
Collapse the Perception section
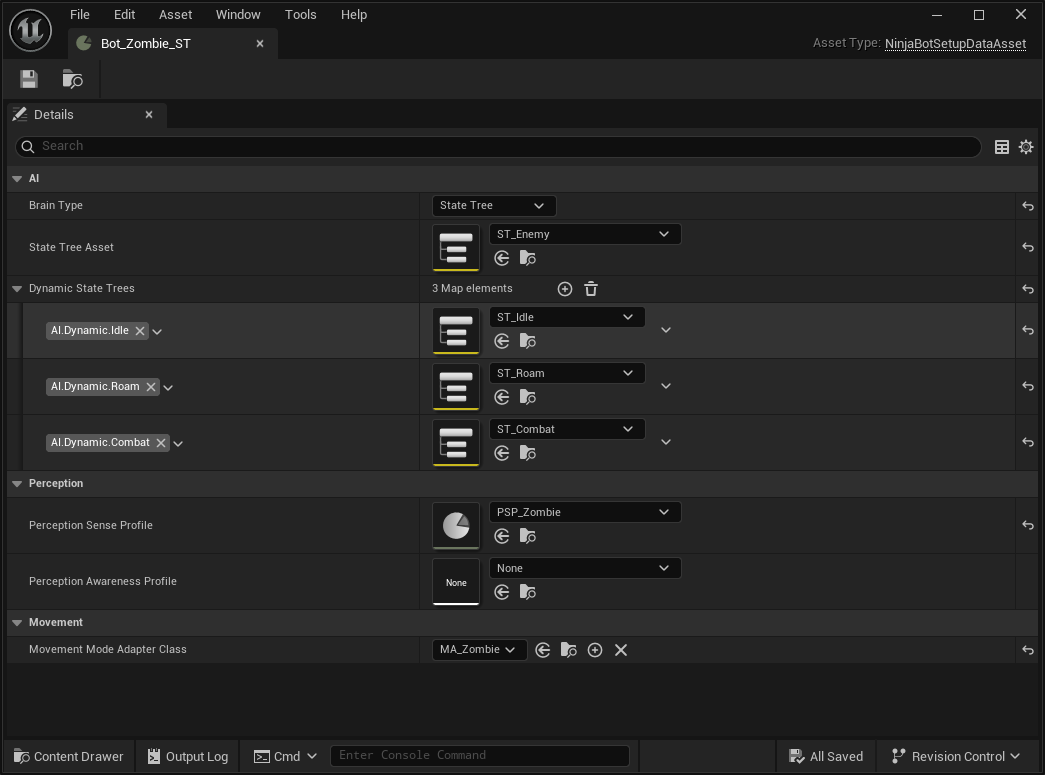tap(16, 483)
